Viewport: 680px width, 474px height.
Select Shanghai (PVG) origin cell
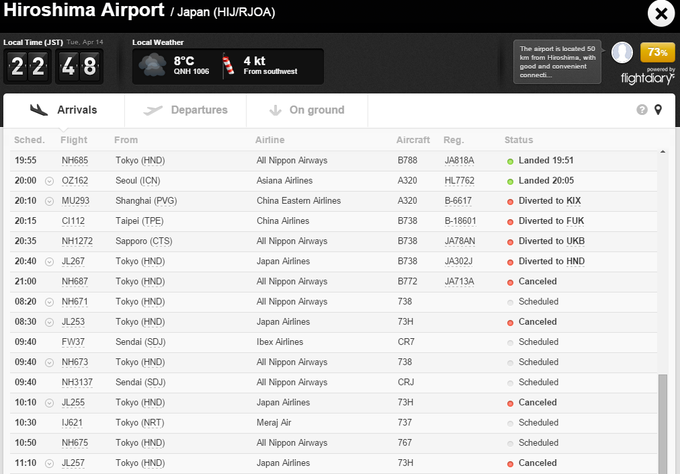146,201
